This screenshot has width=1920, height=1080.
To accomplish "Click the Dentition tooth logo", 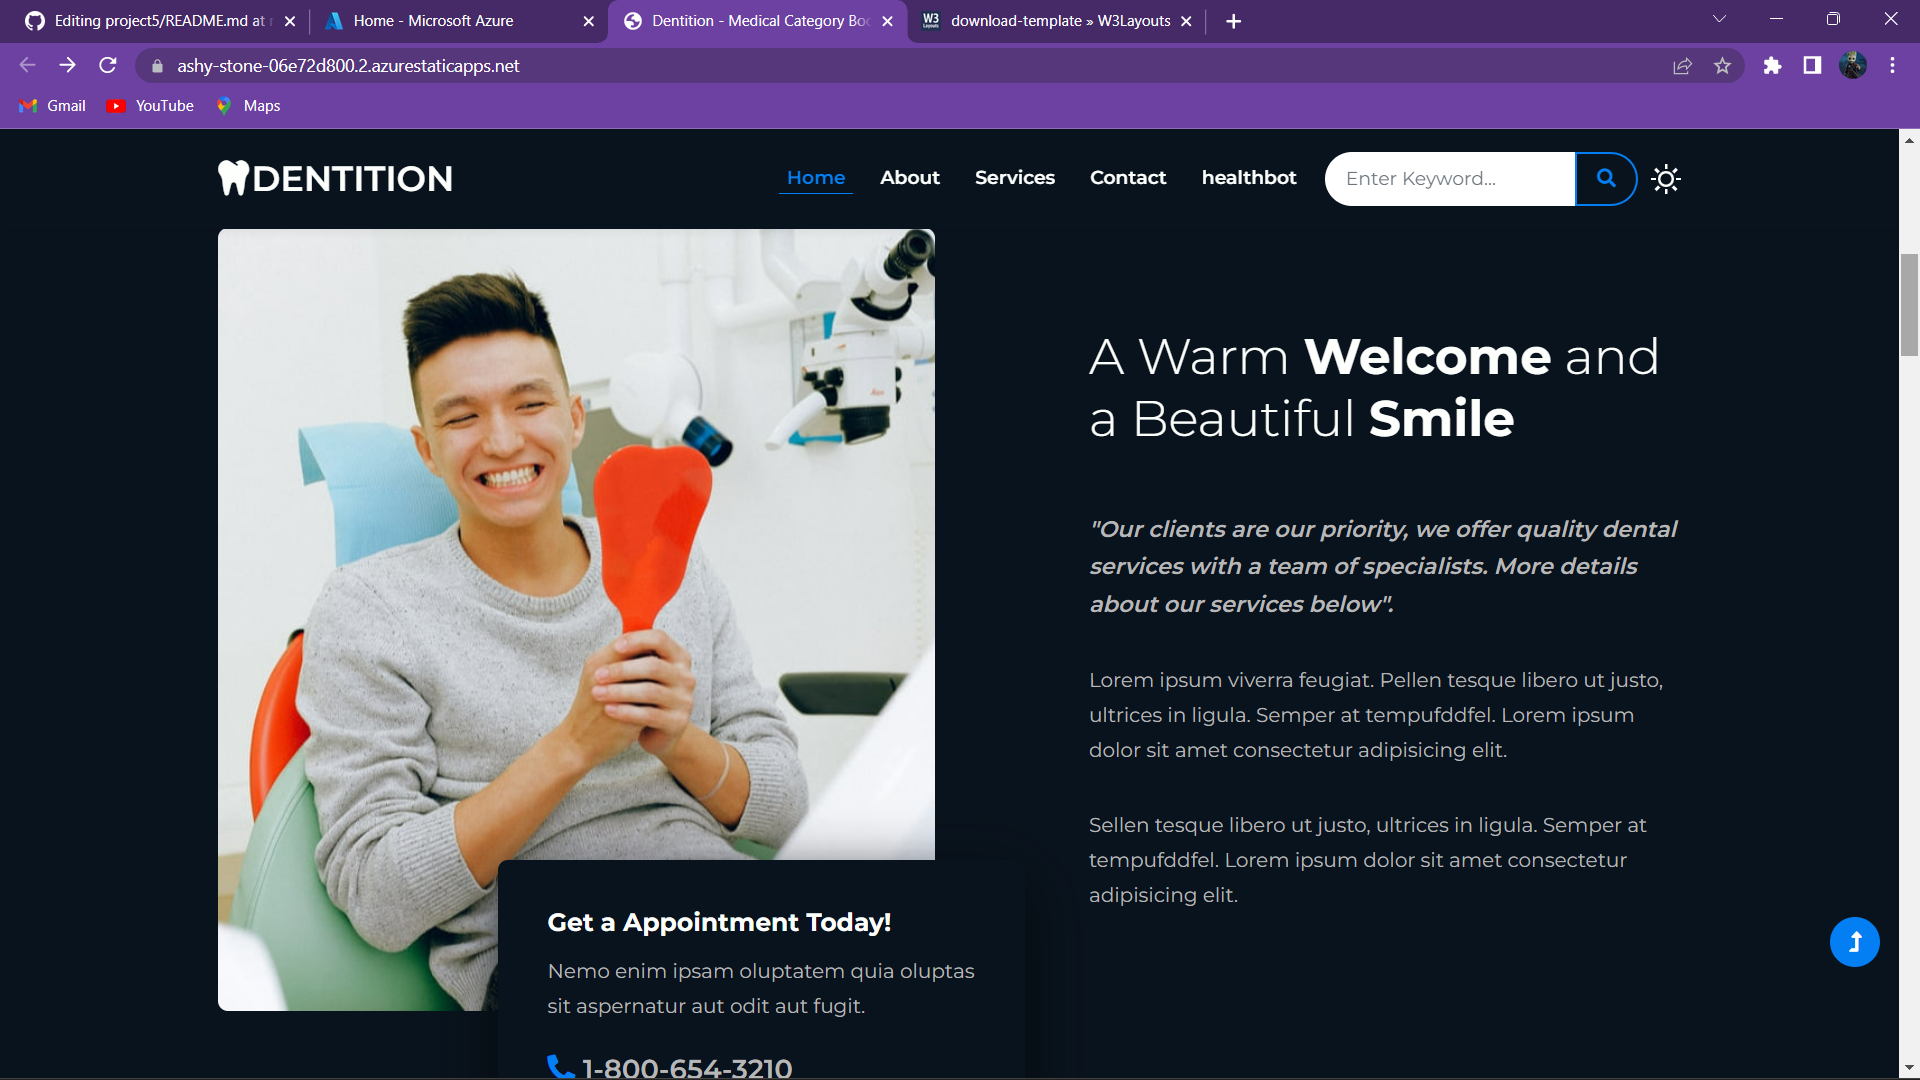I will 335,178.
